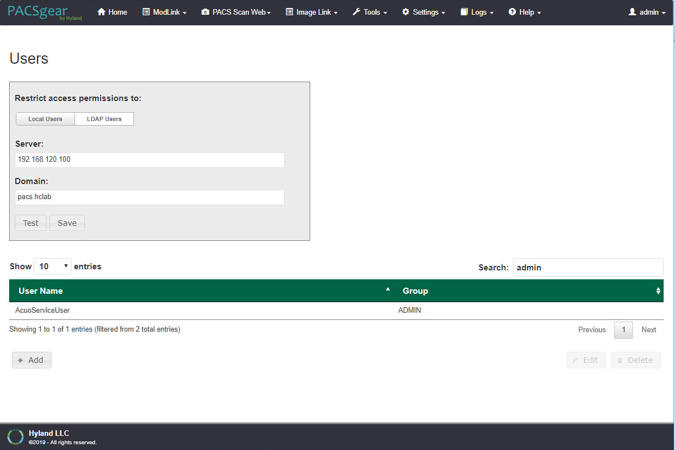The width and height of the screenshot is (675, 450).
Task: Click the Group column header
Action: click(528, 291)
